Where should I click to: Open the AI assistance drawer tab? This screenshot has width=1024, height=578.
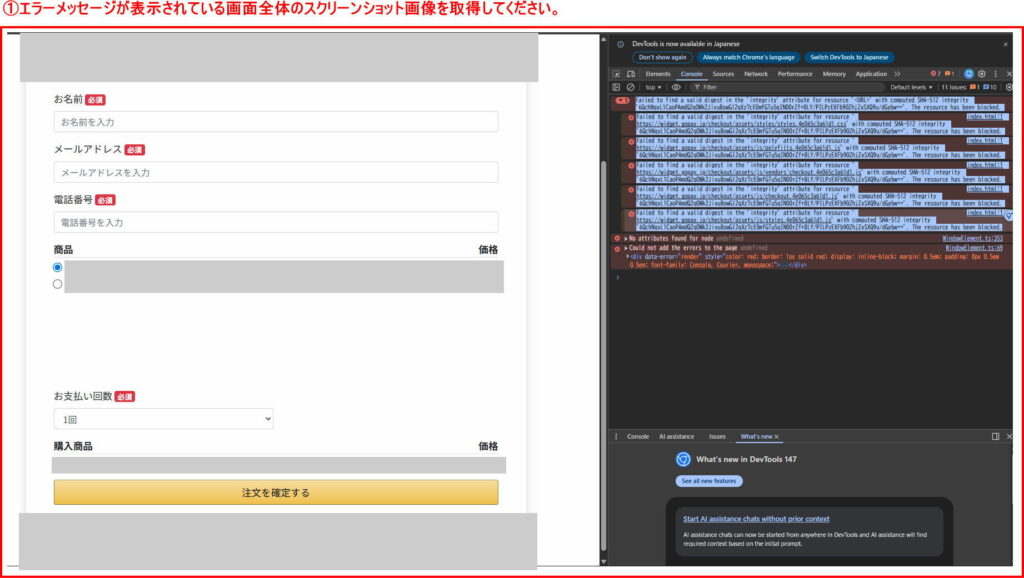click(676, 437)
